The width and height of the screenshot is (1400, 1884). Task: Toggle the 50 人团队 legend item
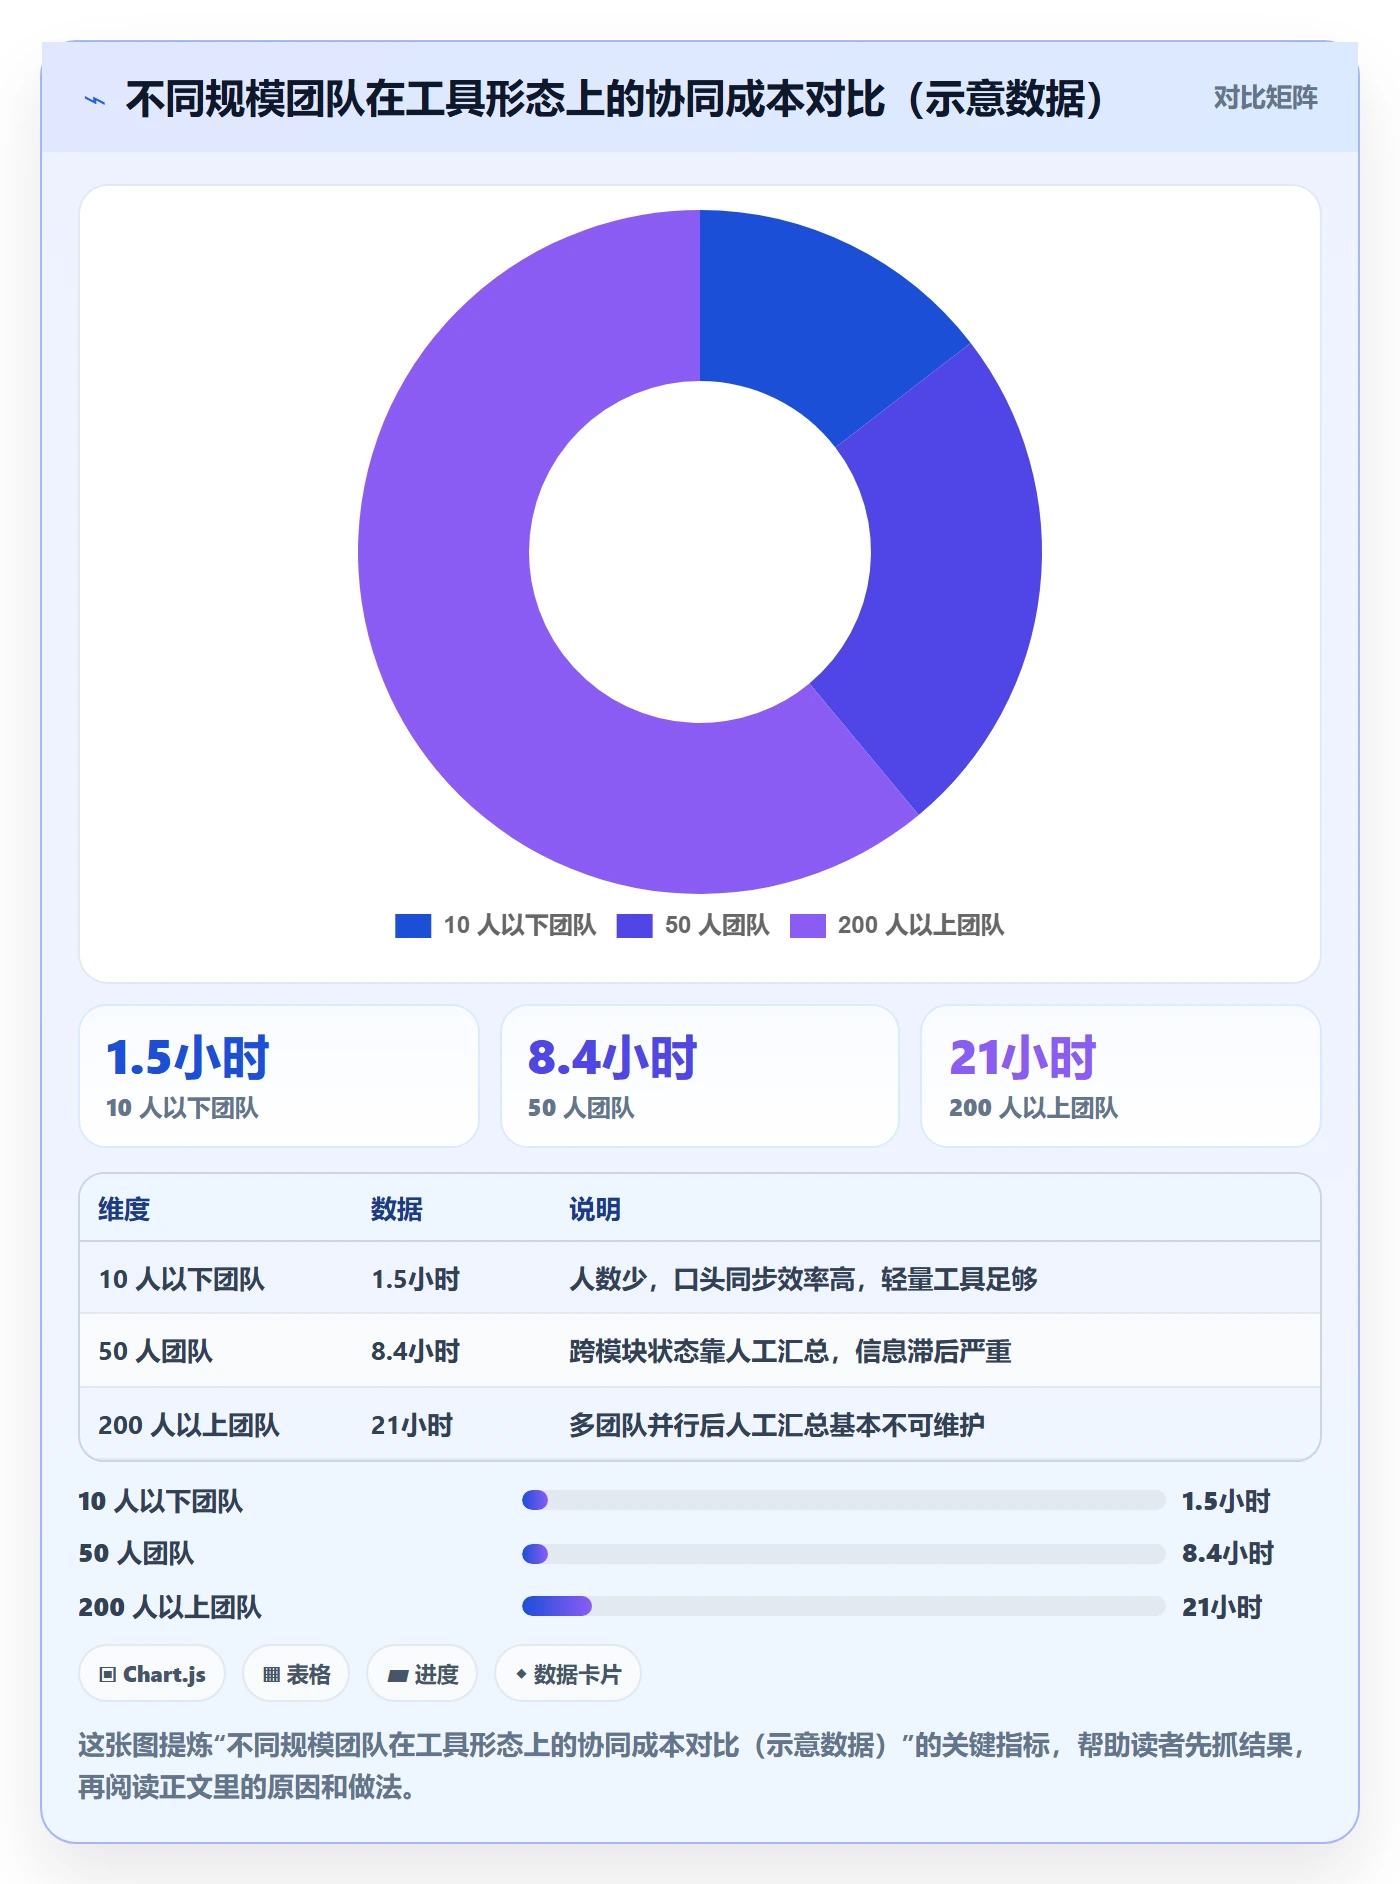coord(693,925)
